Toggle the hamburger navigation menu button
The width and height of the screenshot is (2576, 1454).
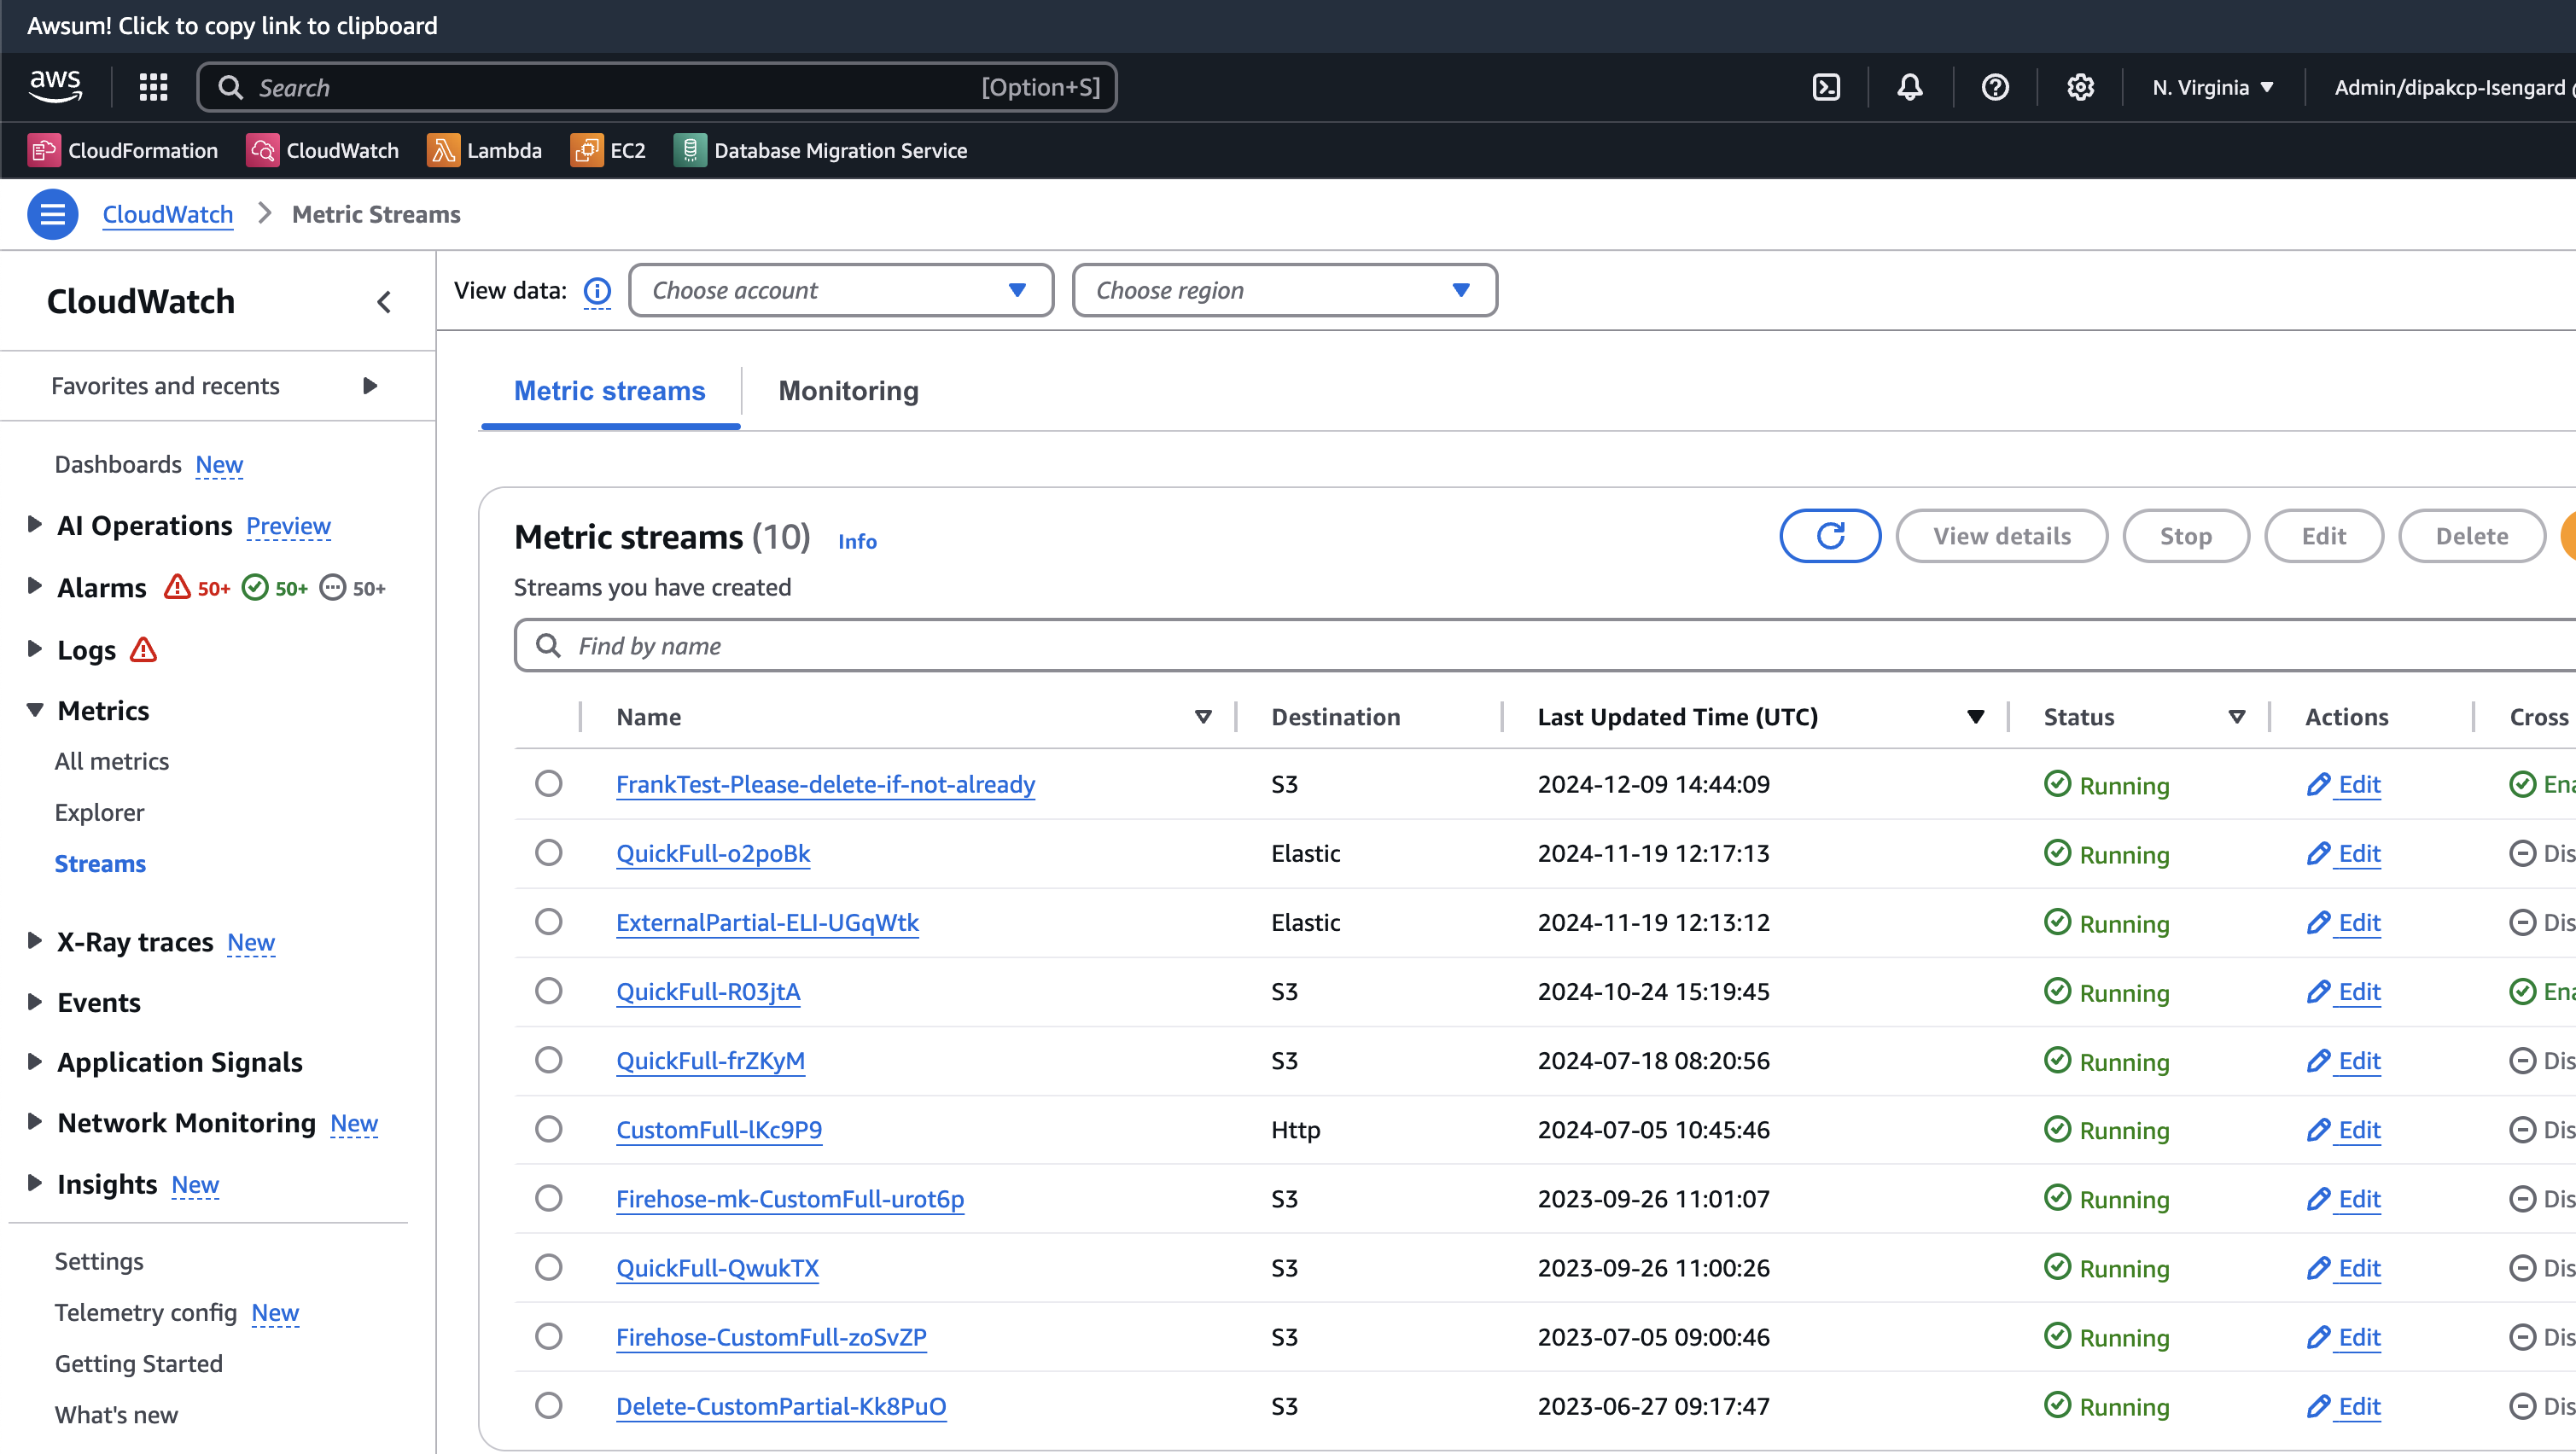[x=52, y=214]
